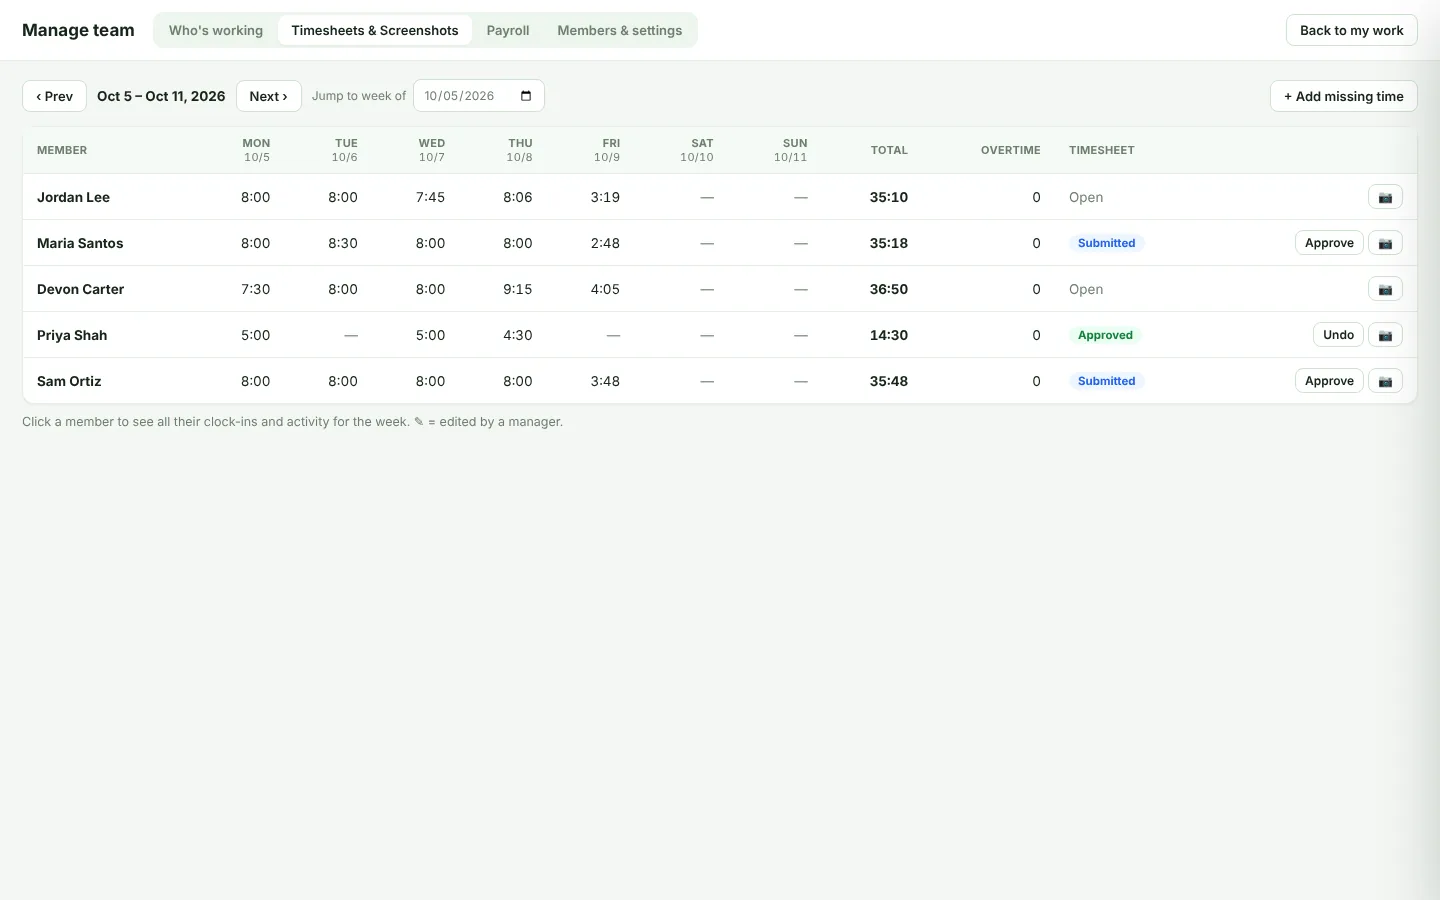Undo approval for Priya Shah

coord(1338,335)
